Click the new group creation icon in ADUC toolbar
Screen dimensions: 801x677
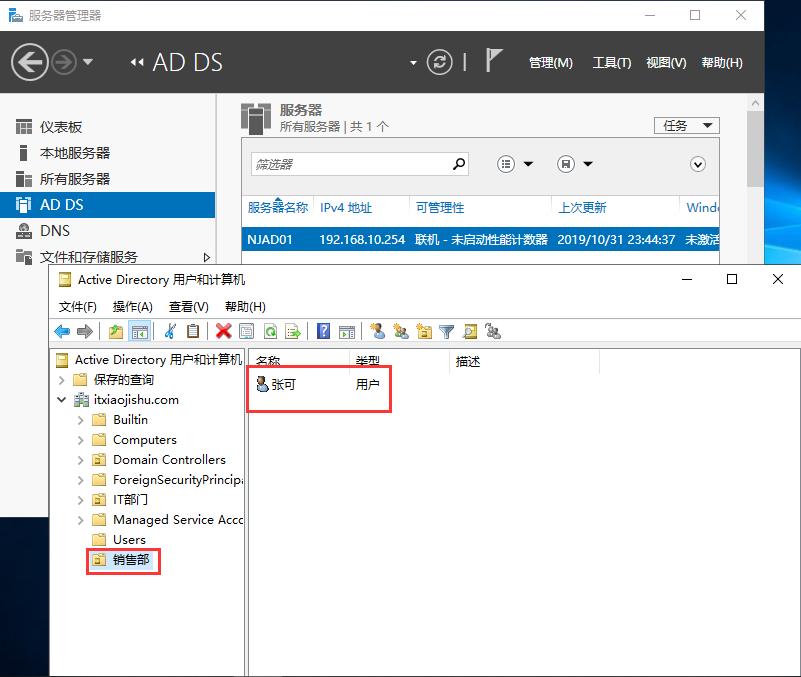tap(400, 331)
